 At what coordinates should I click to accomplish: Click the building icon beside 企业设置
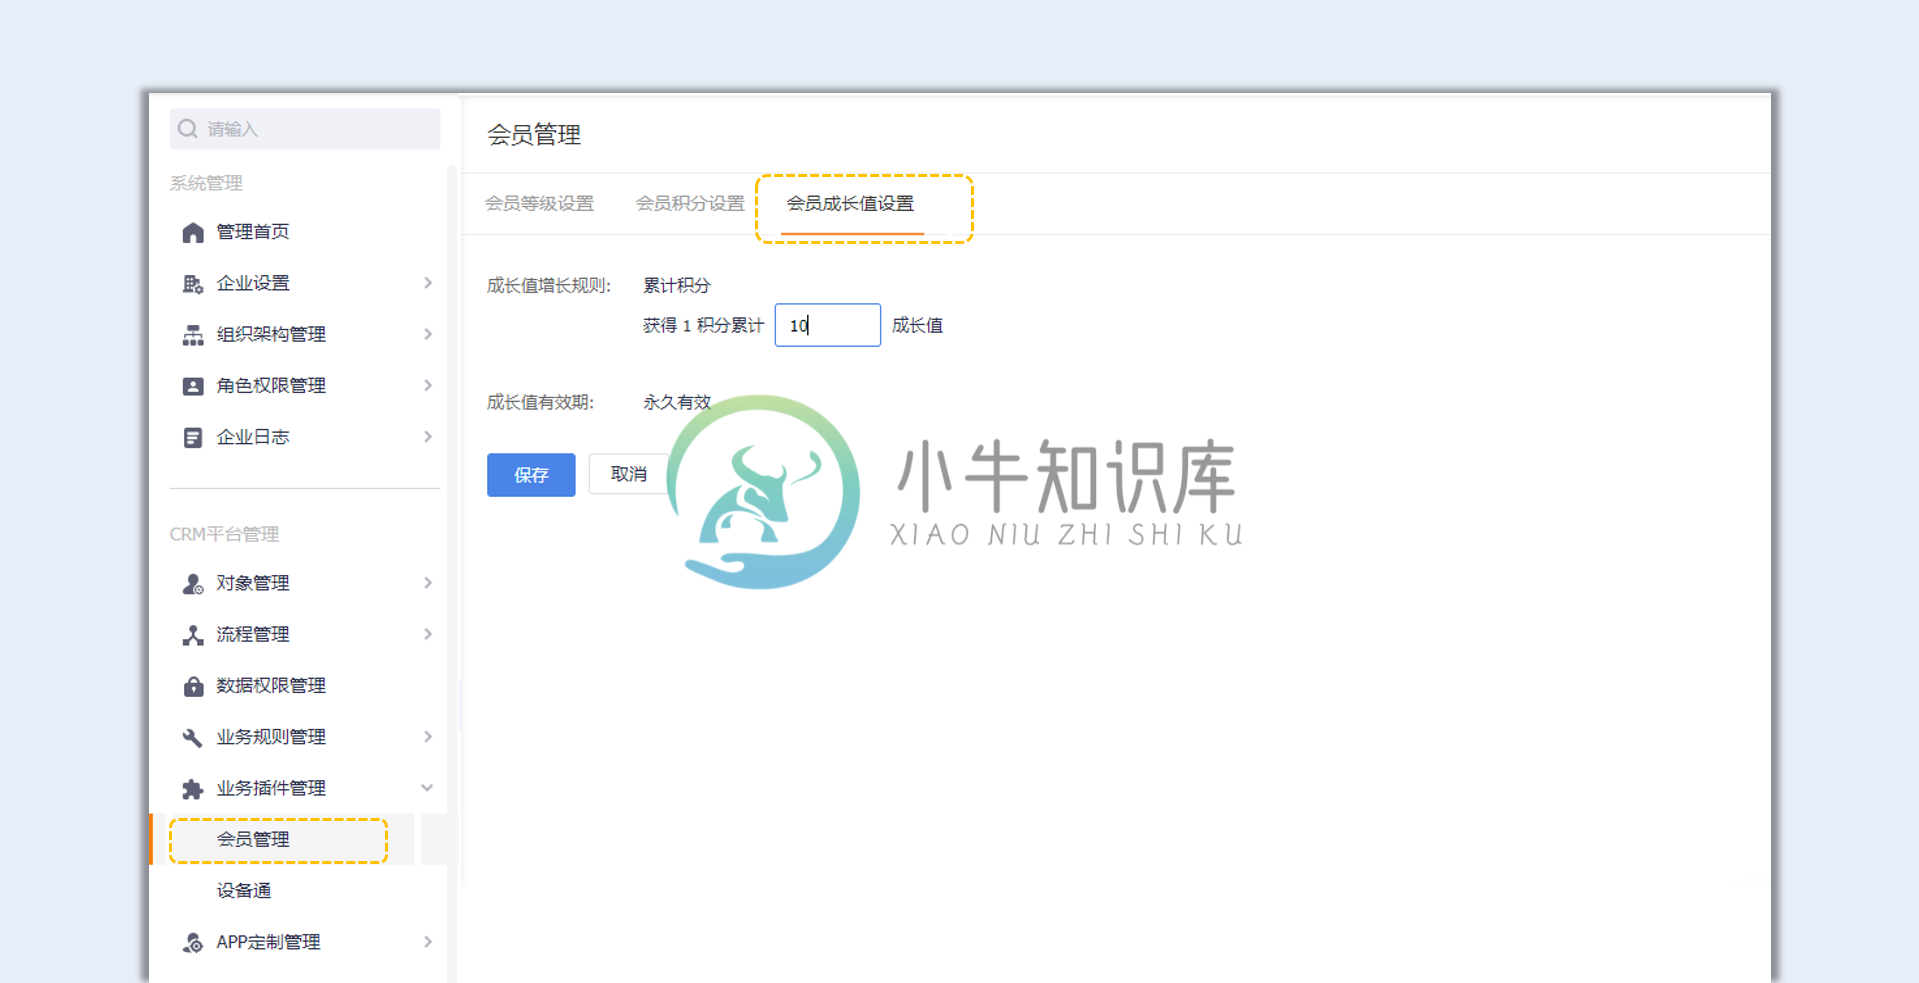coord(193,284)
